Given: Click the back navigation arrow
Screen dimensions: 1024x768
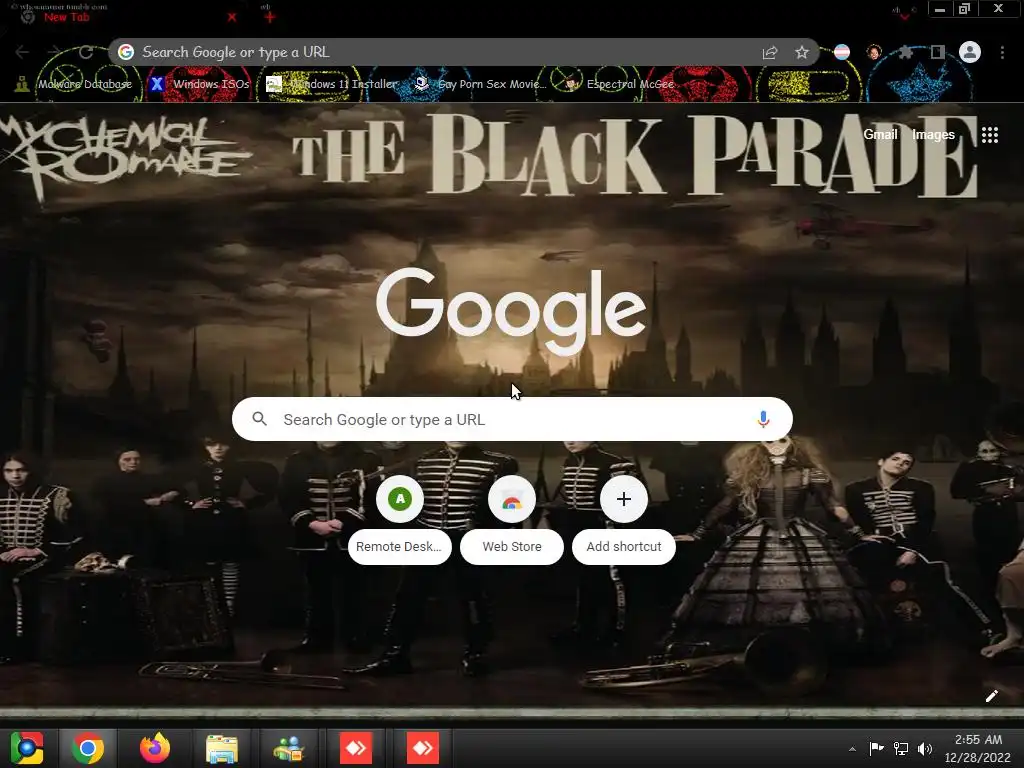Looking at the screenshot, I should [22, 52].
